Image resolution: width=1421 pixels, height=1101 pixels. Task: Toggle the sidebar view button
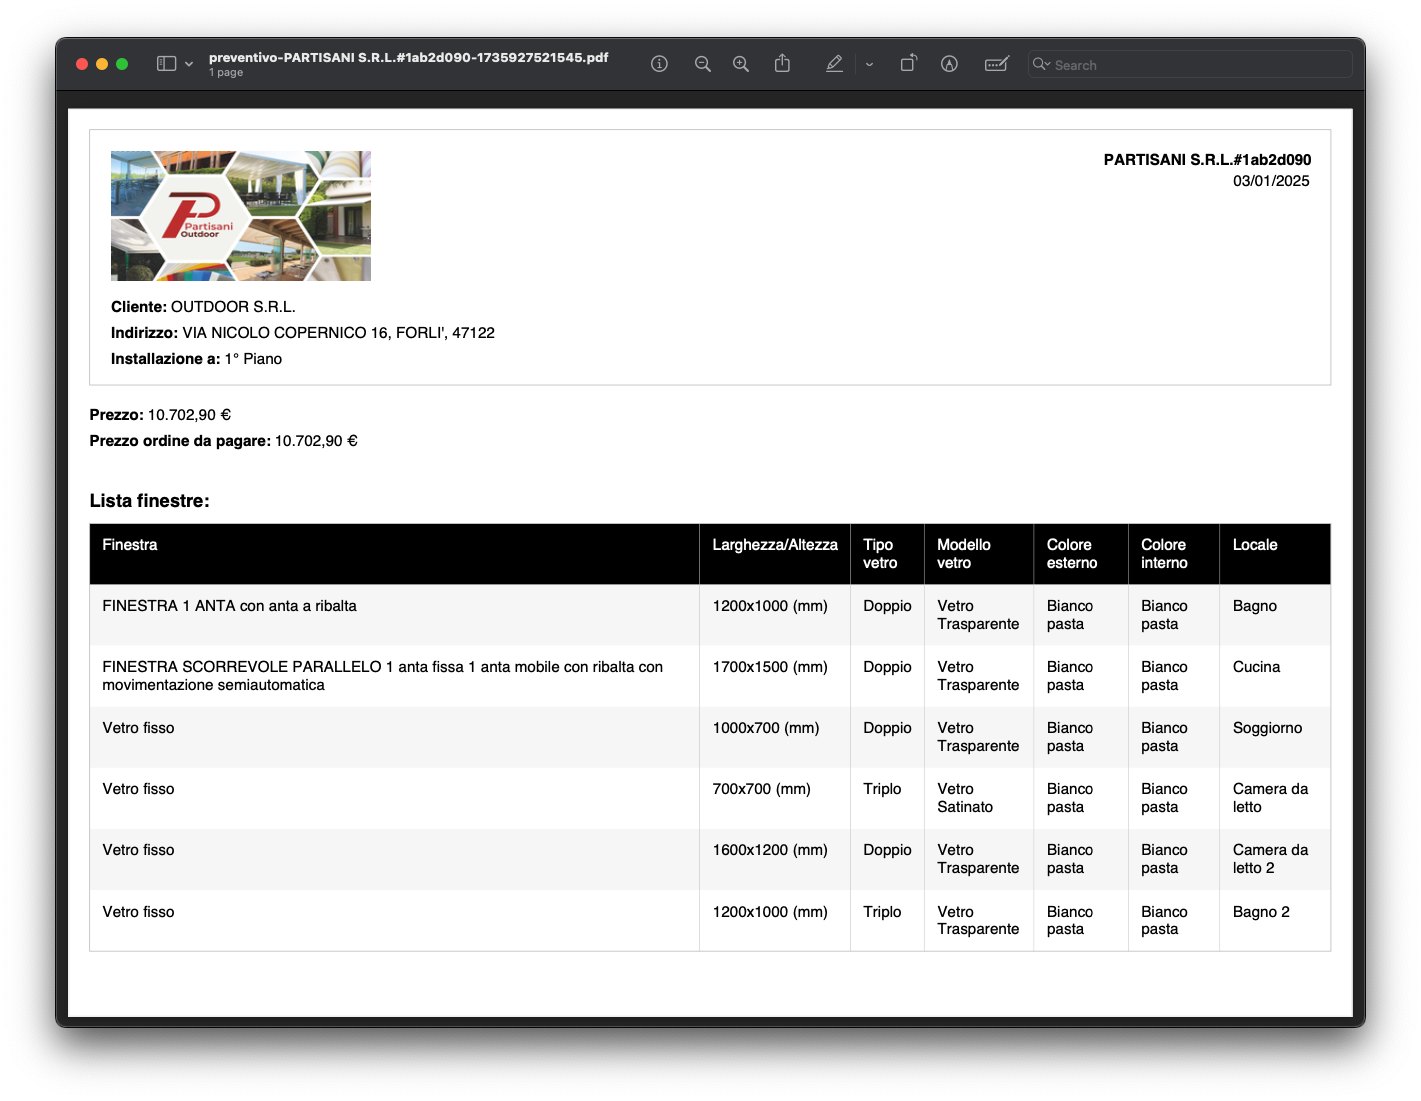tap(166, 64)
